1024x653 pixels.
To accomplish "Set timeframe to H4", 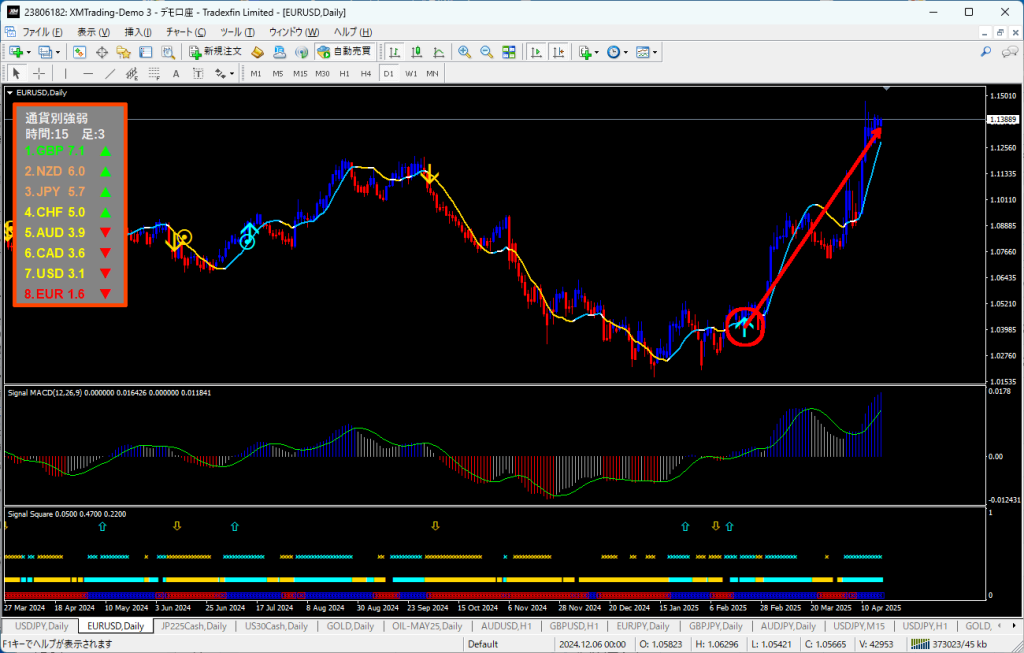I will pyautogui.click(x=366, y=73).
